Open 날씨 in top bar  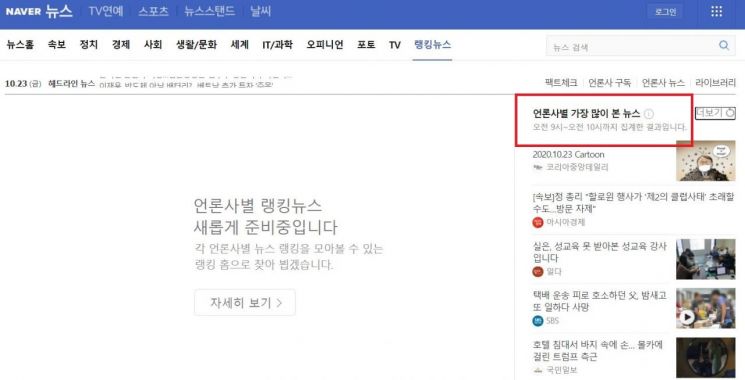tap(260, 11)
